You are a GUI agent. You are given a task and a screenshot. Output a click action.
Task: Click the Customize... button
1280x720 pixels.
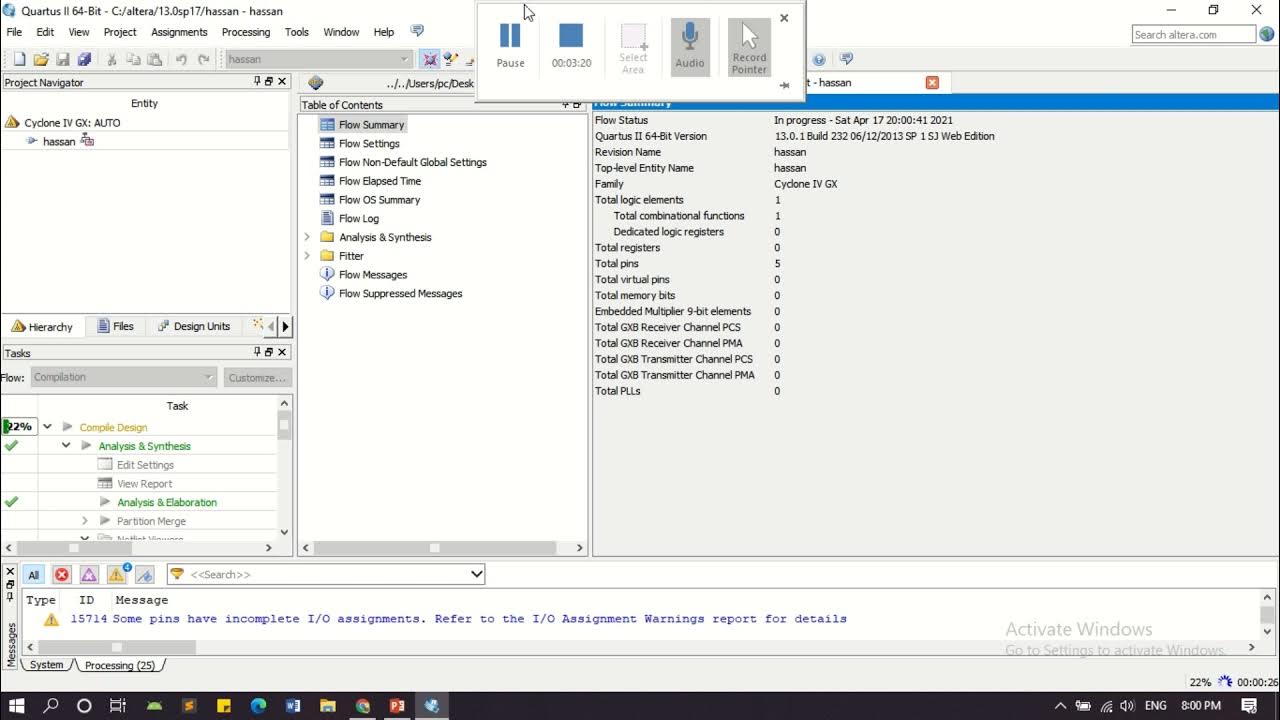tap(257, 377)
